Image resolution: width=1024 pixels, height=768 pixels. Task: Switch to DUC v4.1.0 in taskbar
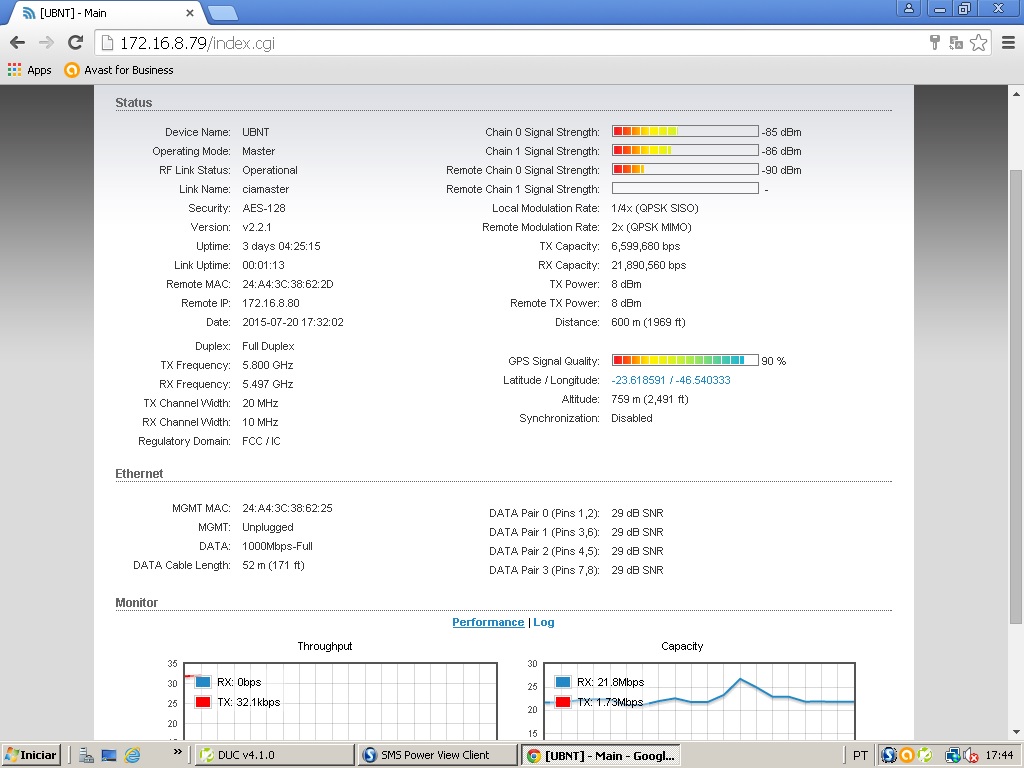[274, 755]
